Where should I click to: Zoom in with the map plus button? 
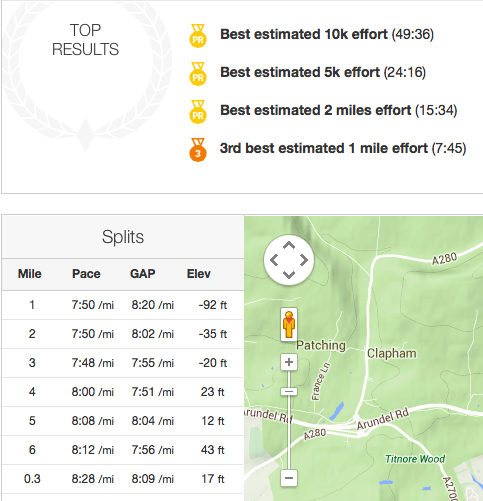pyautogui.click(x=289, y=362)
